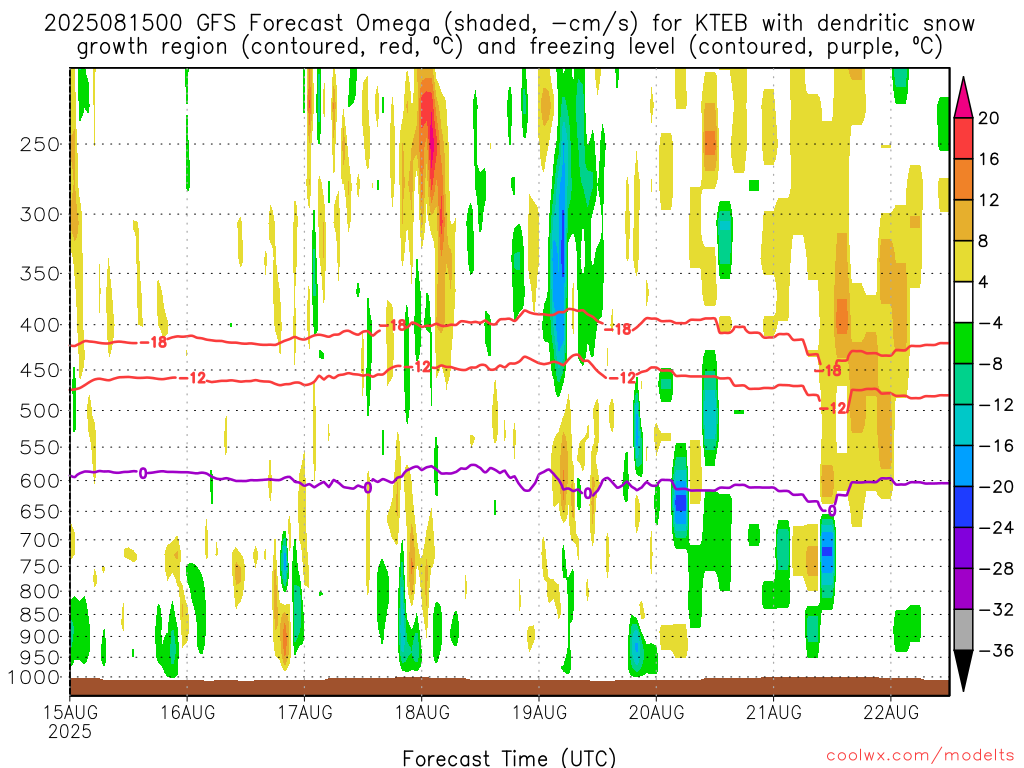This screenshot has width=1024, height=768.
Task: Click the 550 pressure level label
Action: 40,447
